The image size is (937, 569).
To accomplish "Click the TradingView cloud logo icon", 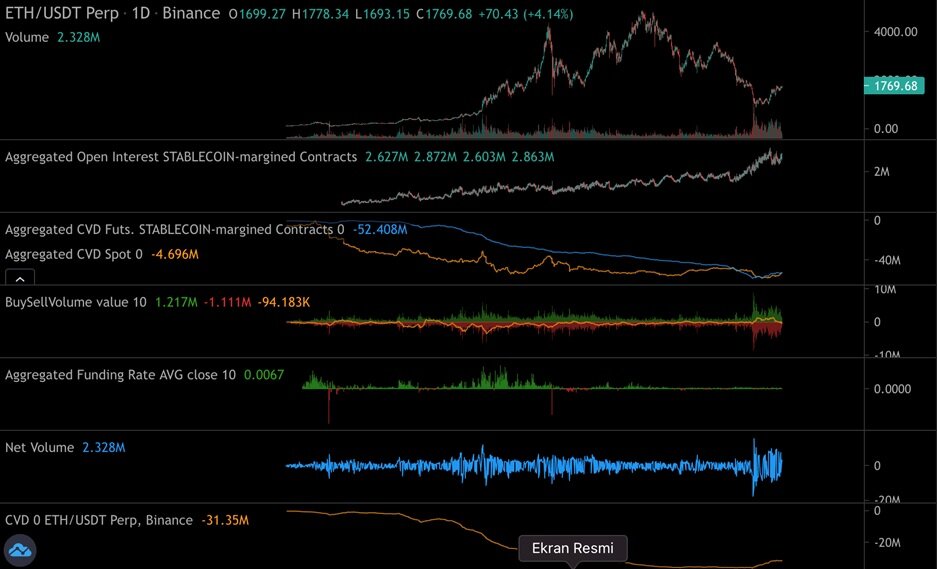I will tap(20, 550).
